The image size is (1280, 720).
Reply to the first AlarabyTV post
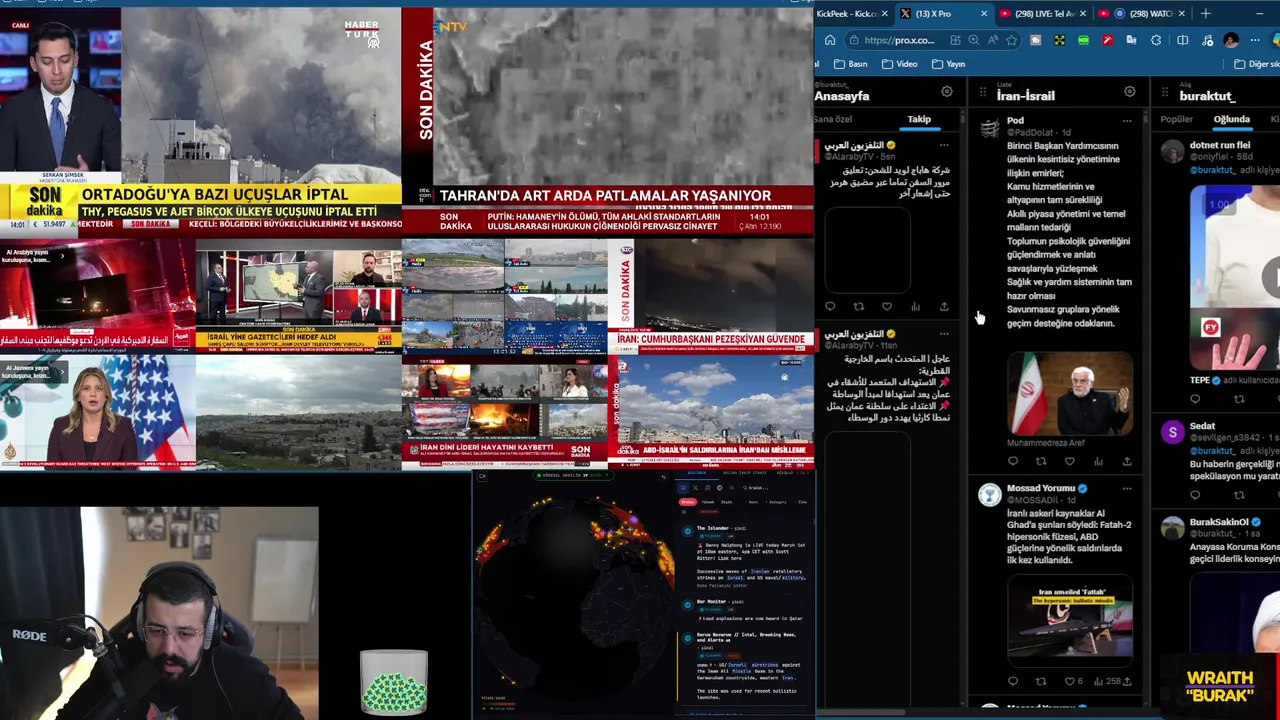click(829, 306)
